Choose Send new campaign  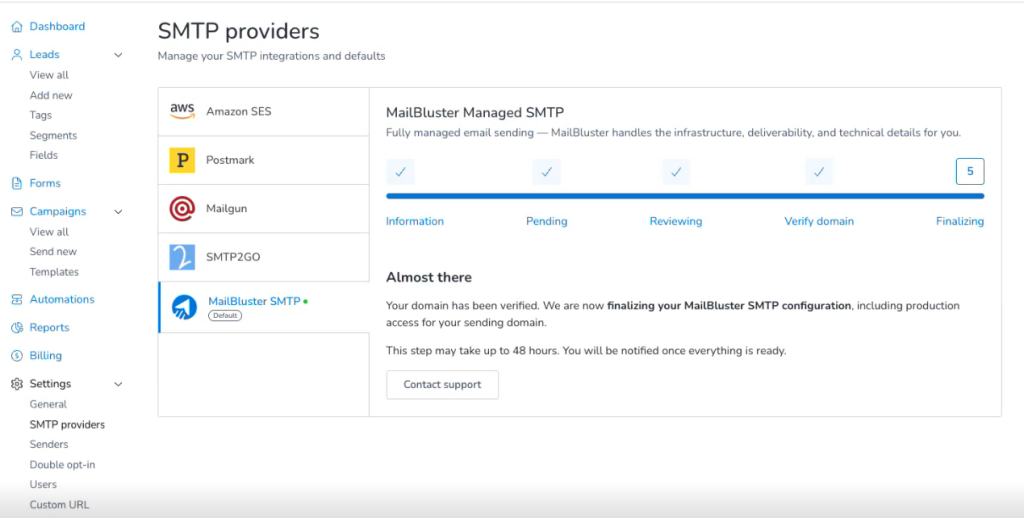point(53,251)
